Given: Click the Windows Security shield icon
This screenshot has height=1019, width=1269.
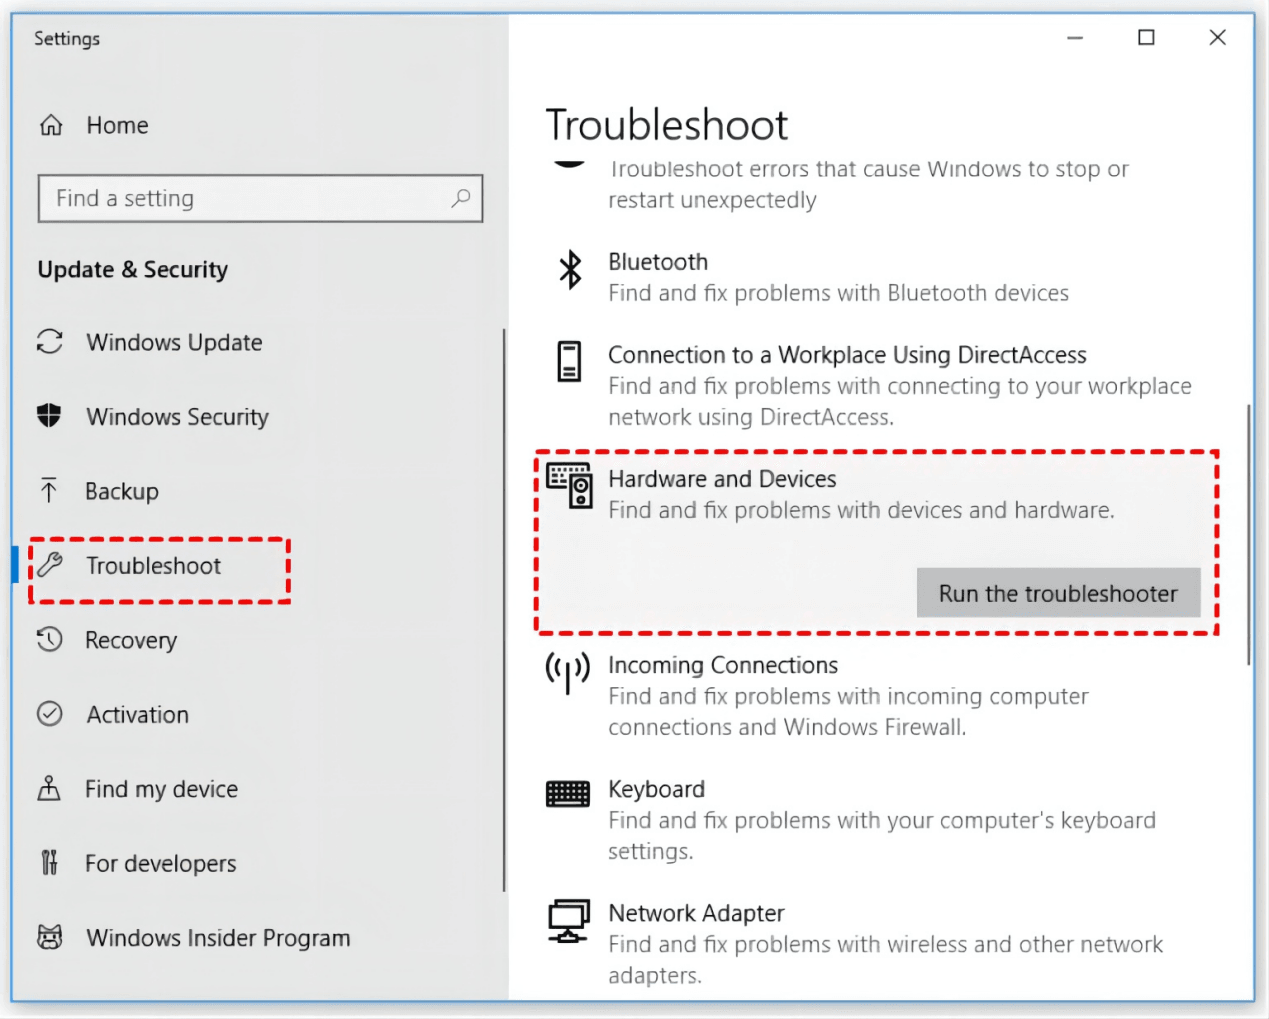Looking at the screenshot, I should tap(49, 415).
